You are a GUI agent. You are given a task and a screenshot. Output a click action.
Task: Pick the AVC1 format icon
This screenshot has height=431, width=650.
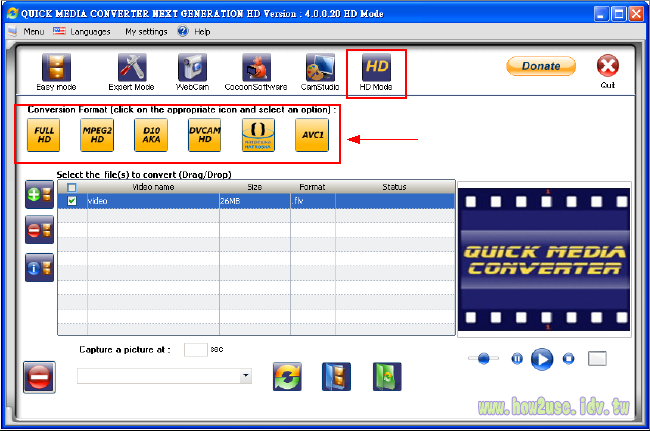pos(312,134)
